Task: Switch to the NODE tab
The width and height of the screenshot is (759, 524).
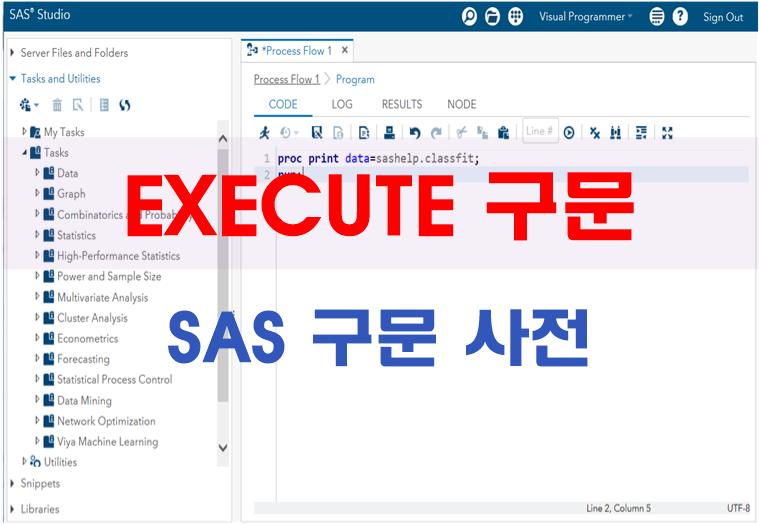Action: tap(462, 104)
